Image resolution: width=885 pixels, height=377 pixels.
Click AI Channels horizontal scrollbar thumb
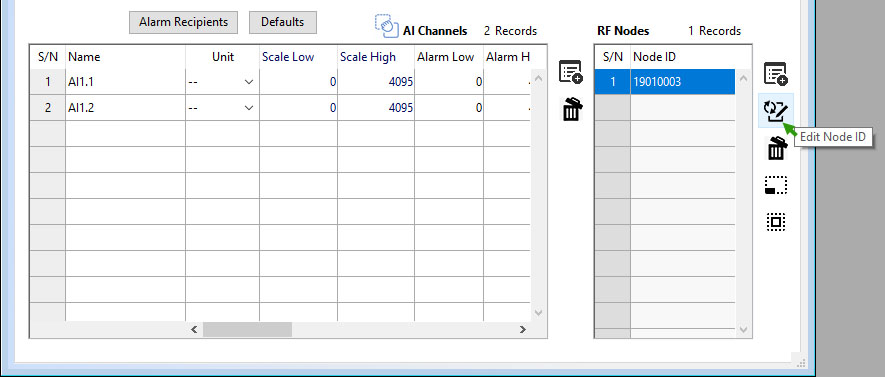click(x=247, y=330)
